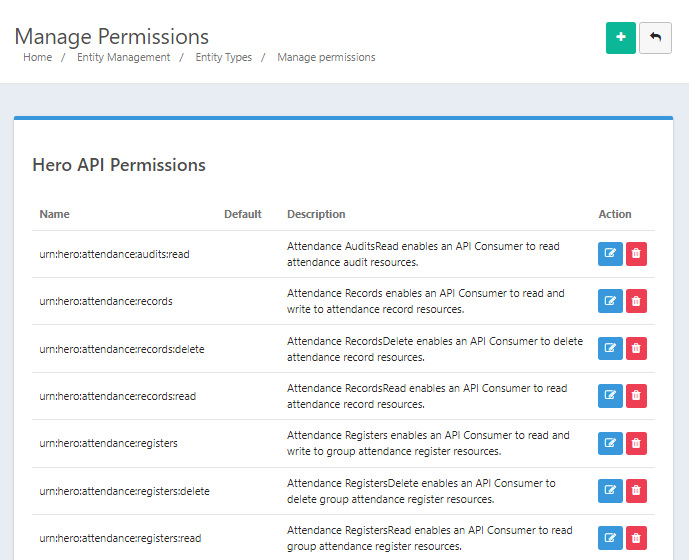Screen dimensions: 689x560
Task: Edit the urn:hero:attendance:records permission
Action: point(610,301)
